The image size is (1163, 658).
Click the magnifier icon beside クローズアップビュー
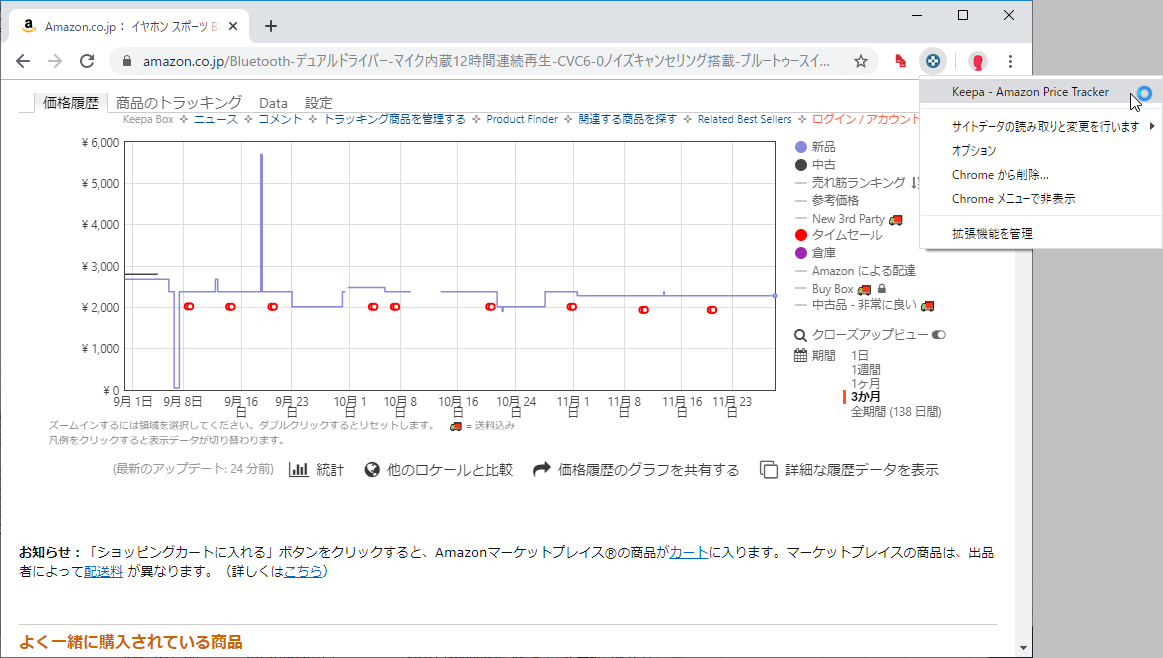[x=800, y=335]
